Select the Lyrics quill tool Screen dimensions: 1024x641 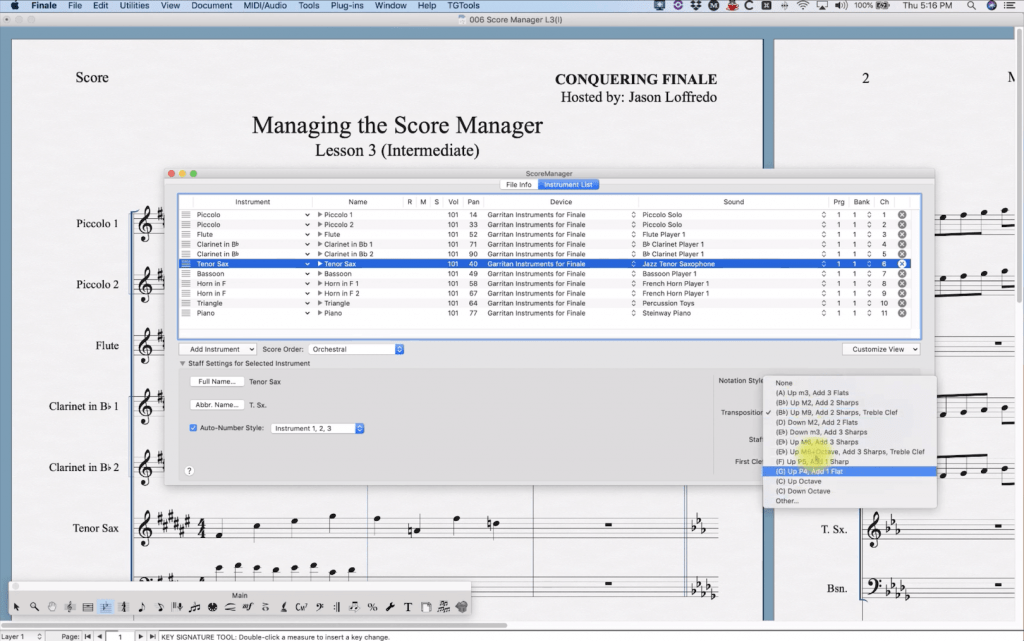pos(283,606)
